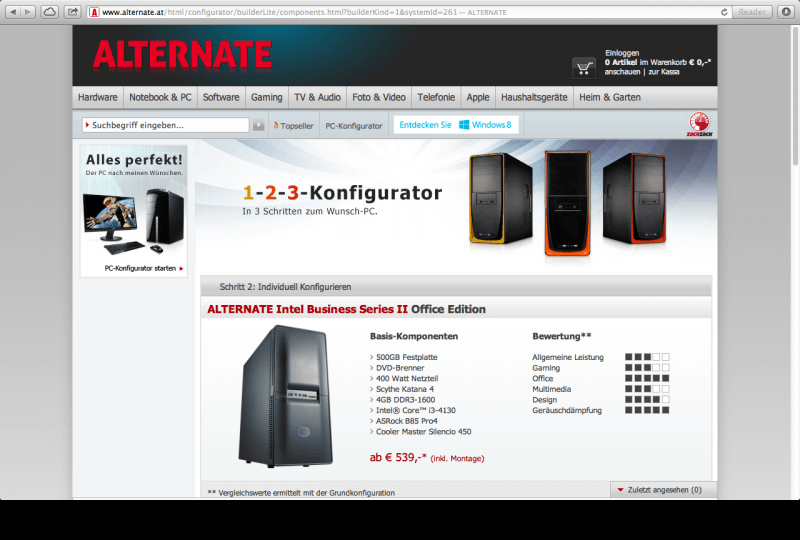
Task: Click 400 Watt Netzteil component
Action: pos(407,379)
